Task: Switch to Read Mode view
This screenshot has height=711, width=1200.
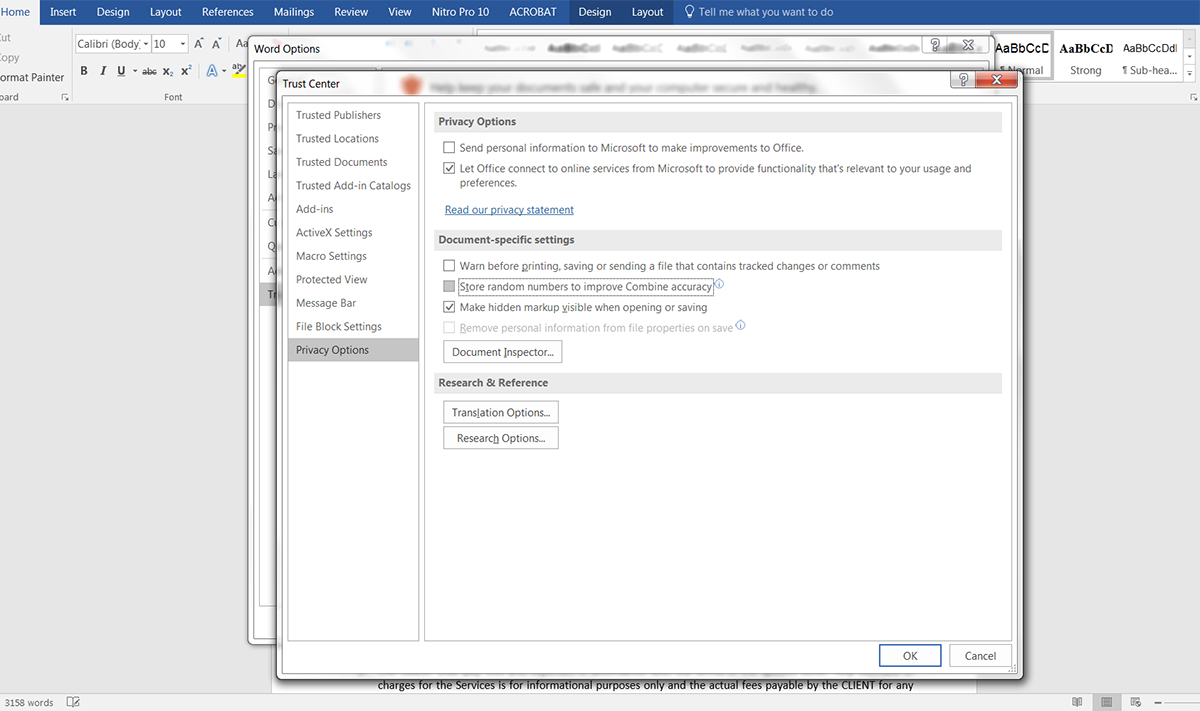Action: (x=1077, y=703)
